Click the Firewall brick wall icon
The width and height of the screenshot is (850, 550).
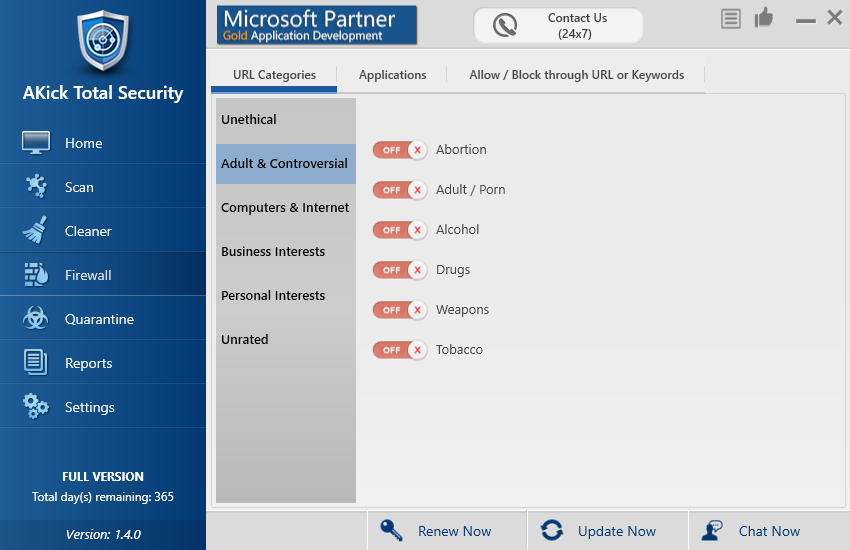36,275
